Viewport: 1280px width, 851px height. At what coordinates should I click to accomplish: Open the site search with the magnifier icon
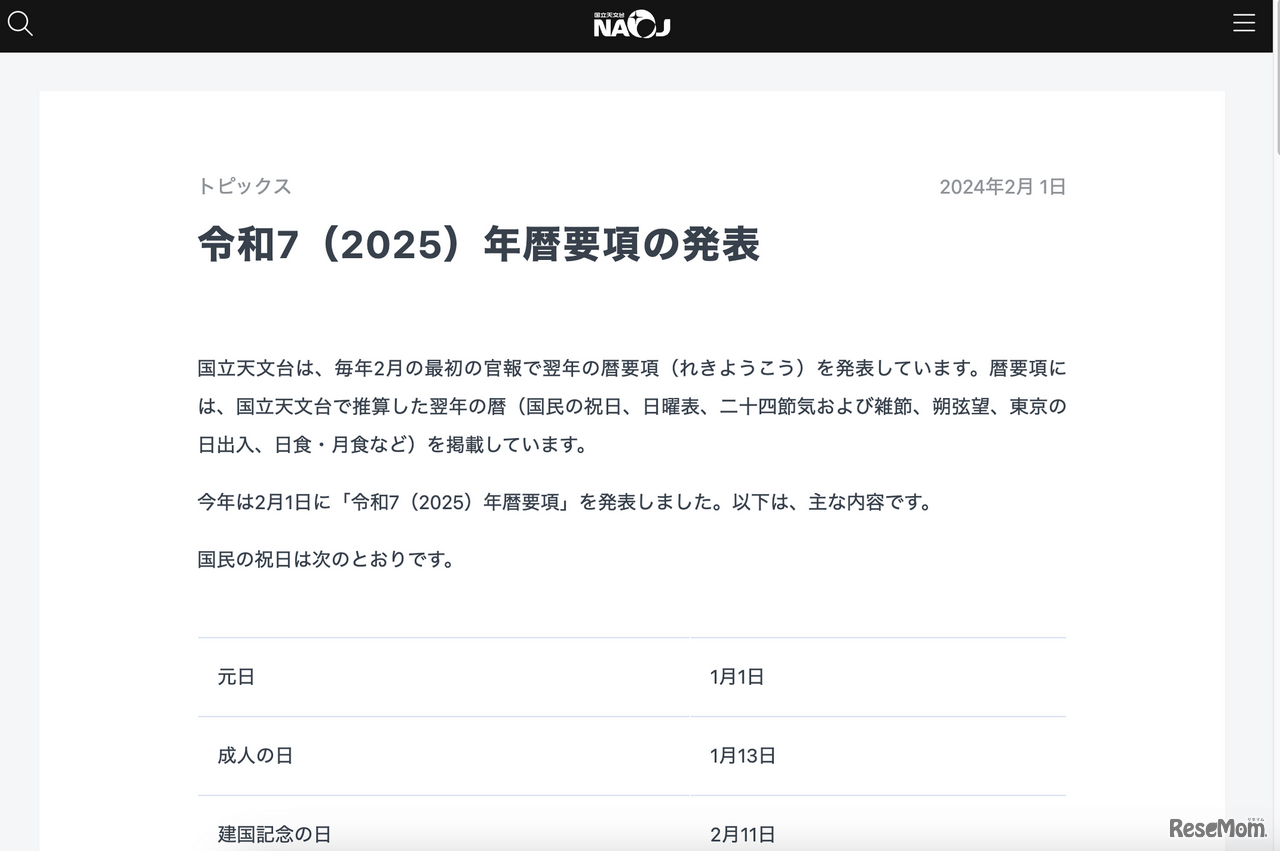pos(20,23)
